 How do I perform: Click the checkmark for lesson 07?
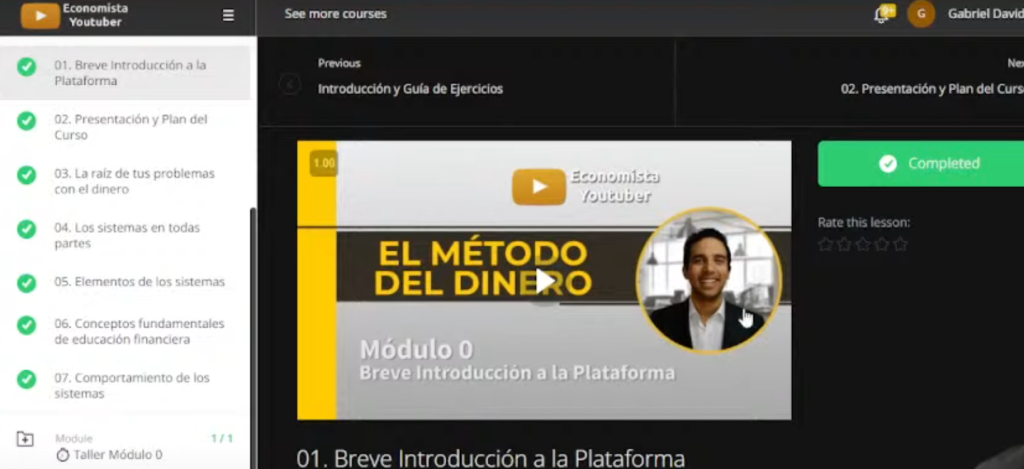(x=26, y=379)
